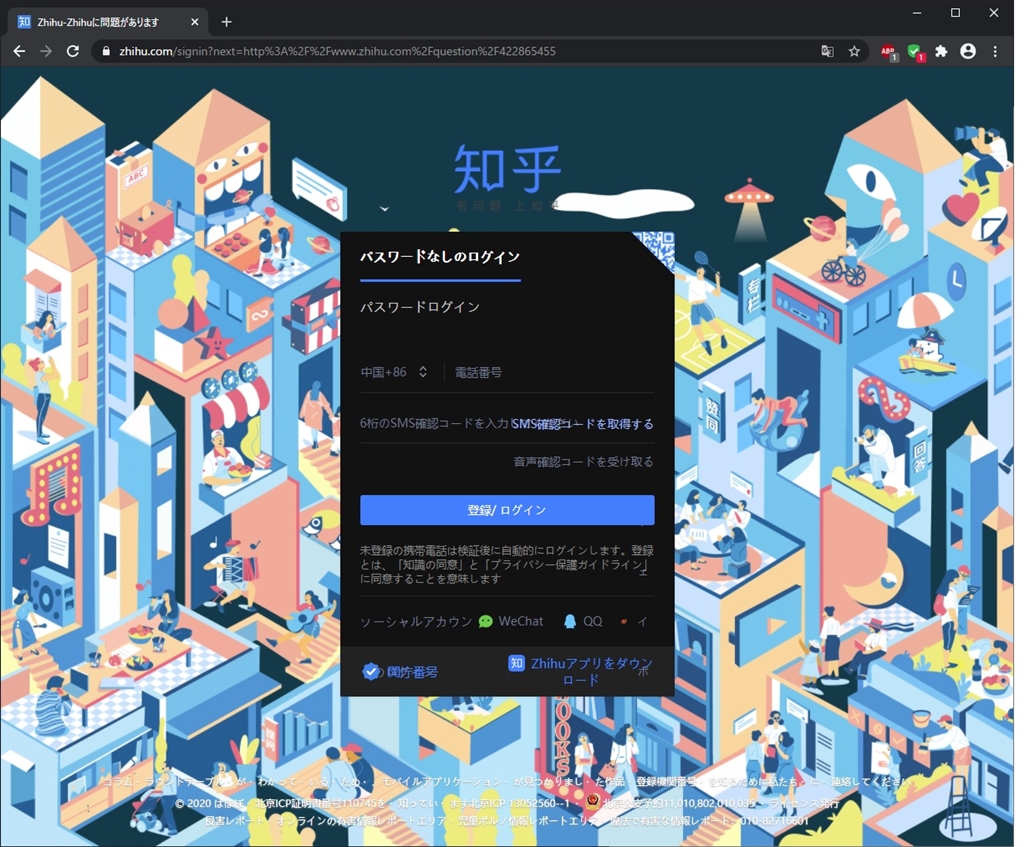Open モバイルアプリケーション footer link

441,781
